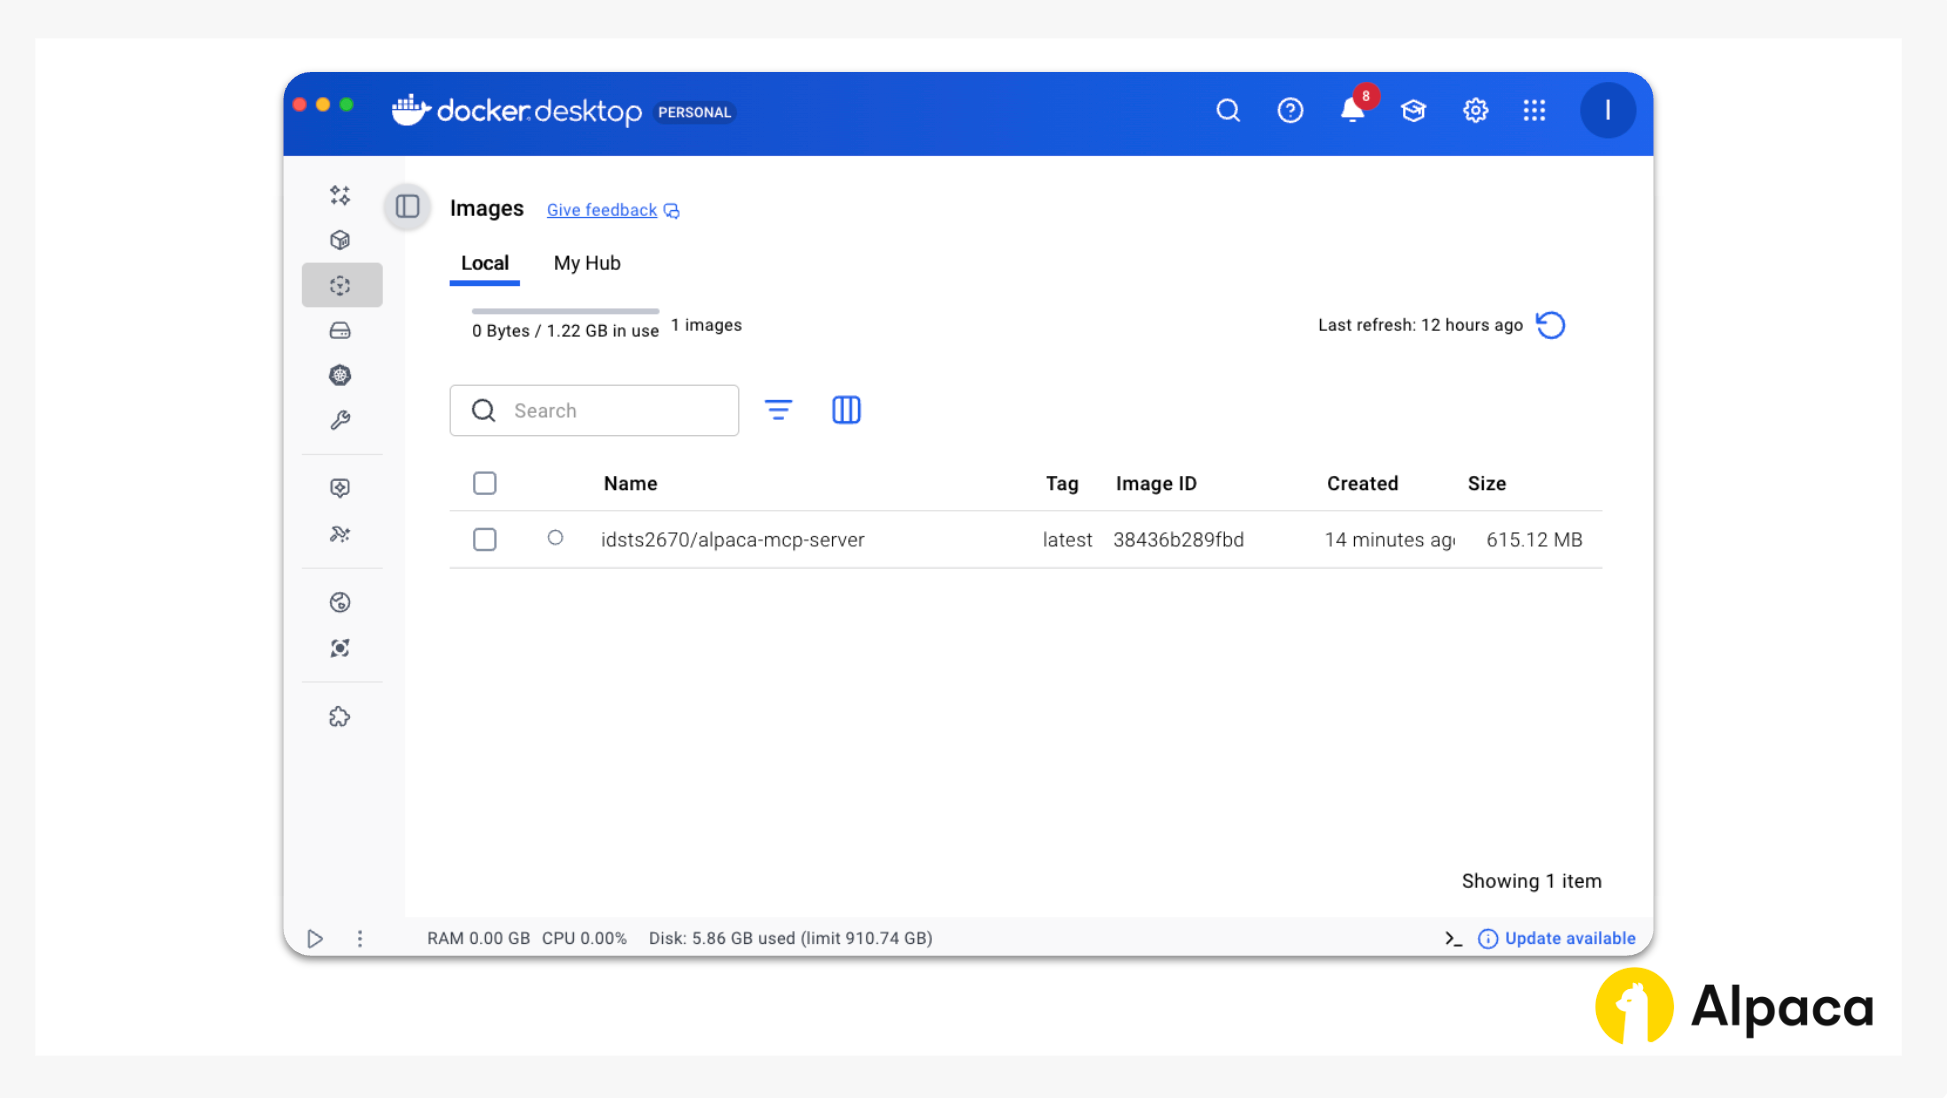Select the alpaca-mcp-server image checkbox
1947x1098 pixels.
tap(485, 539)
